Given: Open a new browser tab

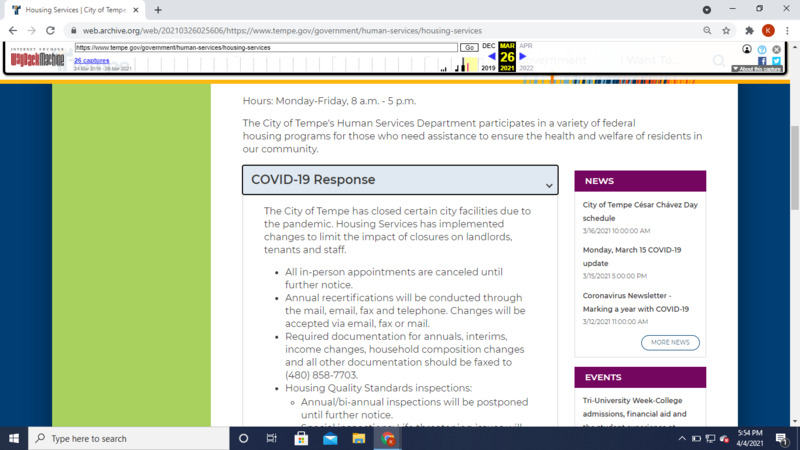Looking at the screenshot, I should (158, 10).
